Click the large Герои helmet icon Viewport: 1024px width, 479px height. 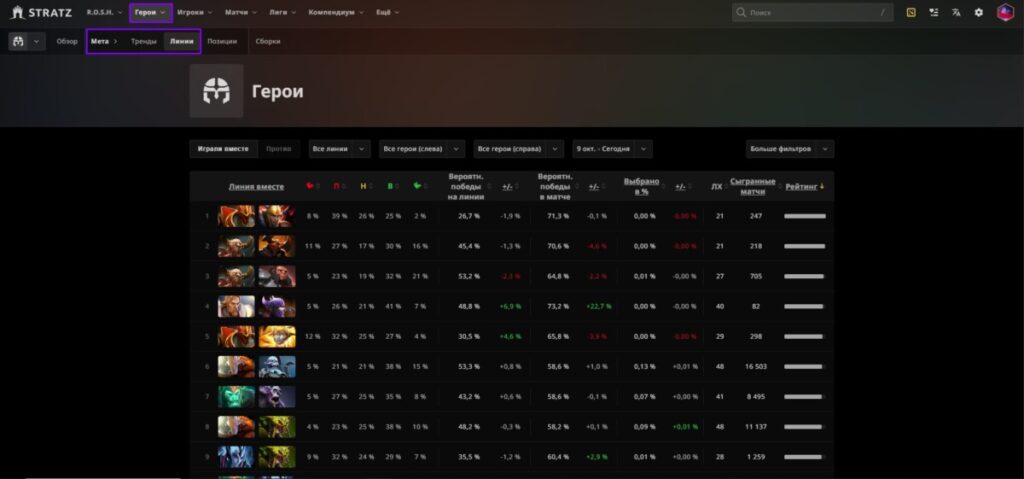[x=216, y=91]
